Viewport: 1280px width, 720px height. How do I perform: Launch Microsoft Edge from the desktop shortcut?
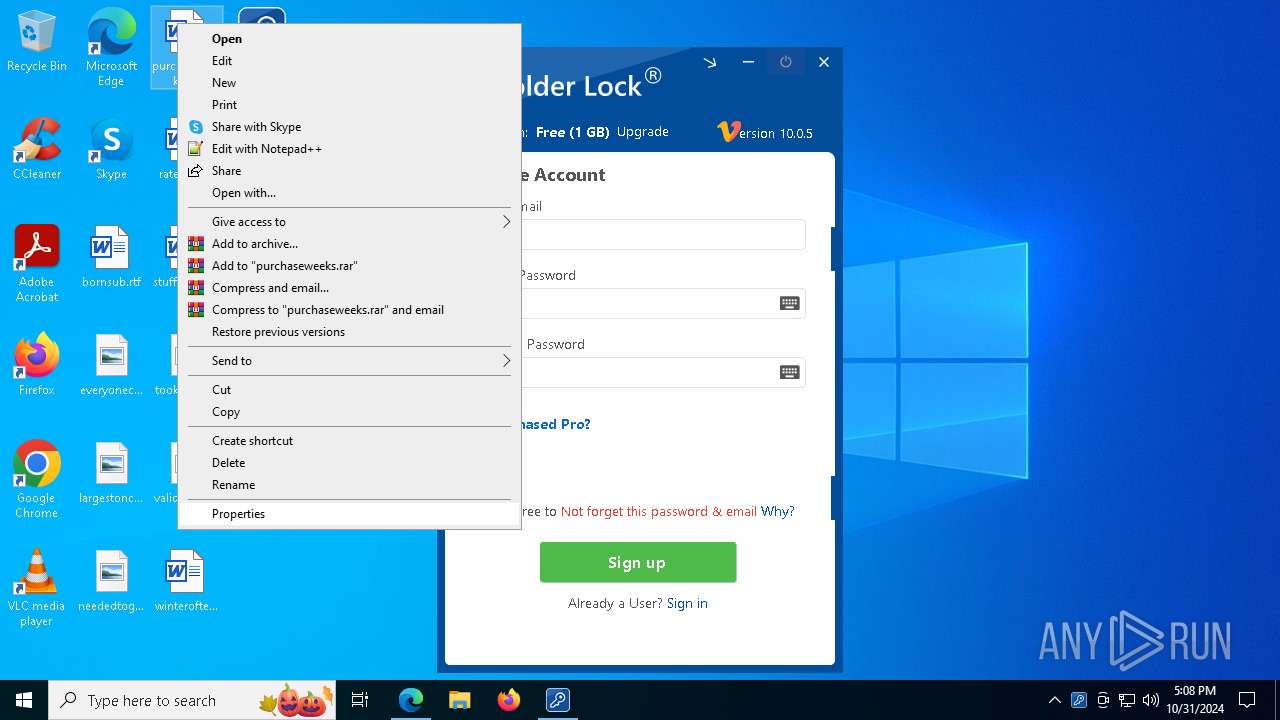[x=111, y=47]
